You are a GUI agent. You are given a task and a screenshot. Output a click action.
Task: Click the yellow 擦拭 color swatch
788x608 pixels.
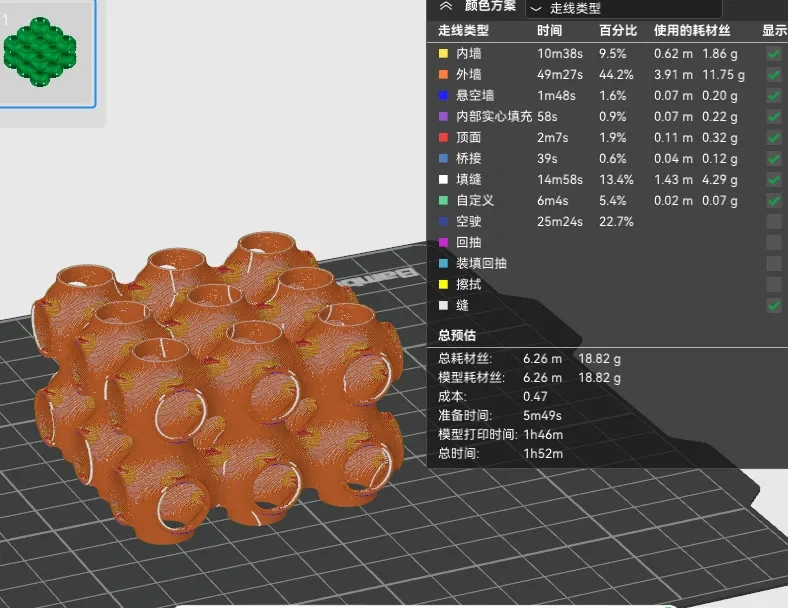[443, 284]
